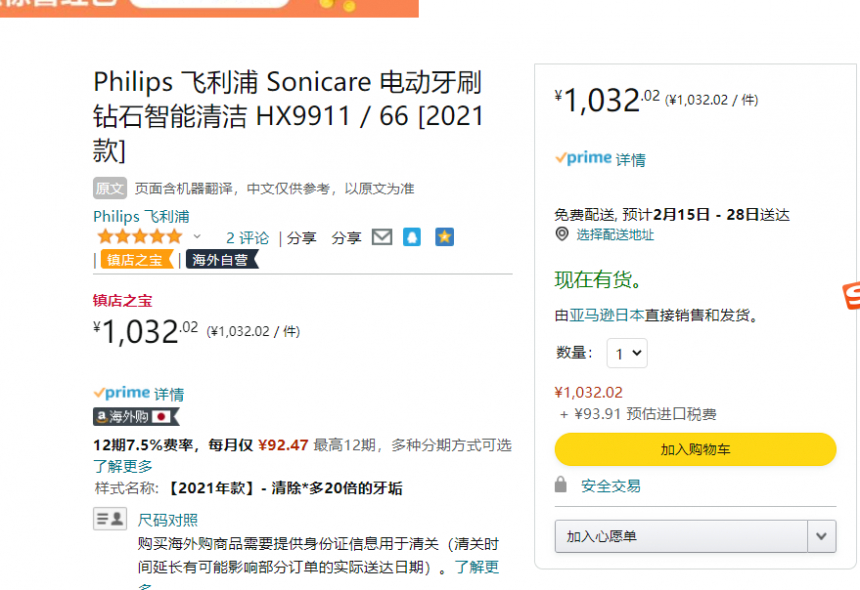Click the 原文 translation button
This screenshot has width=860, height=590.
(109, 188)
